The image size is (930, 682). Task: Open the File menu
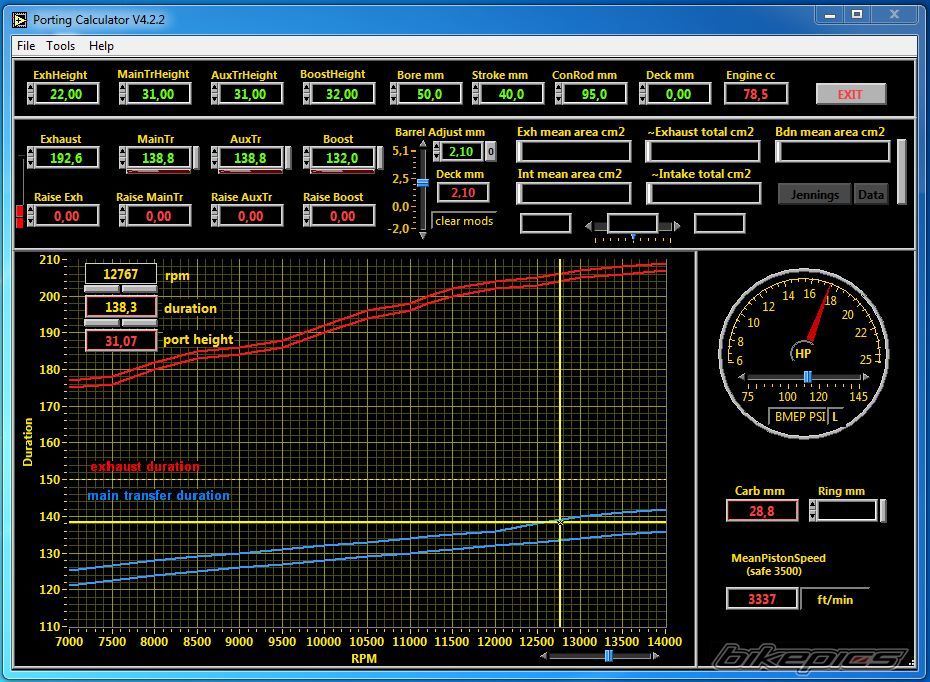point(26,46)
